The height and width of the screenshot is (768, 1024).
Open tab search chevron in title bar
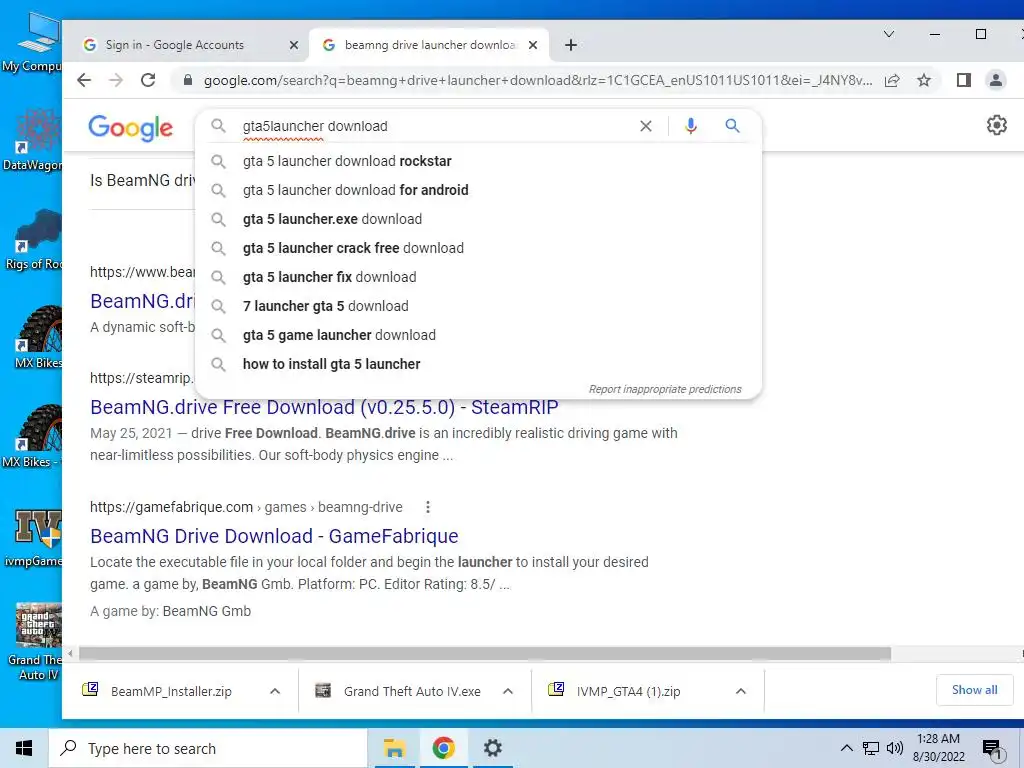click(889, 34)
